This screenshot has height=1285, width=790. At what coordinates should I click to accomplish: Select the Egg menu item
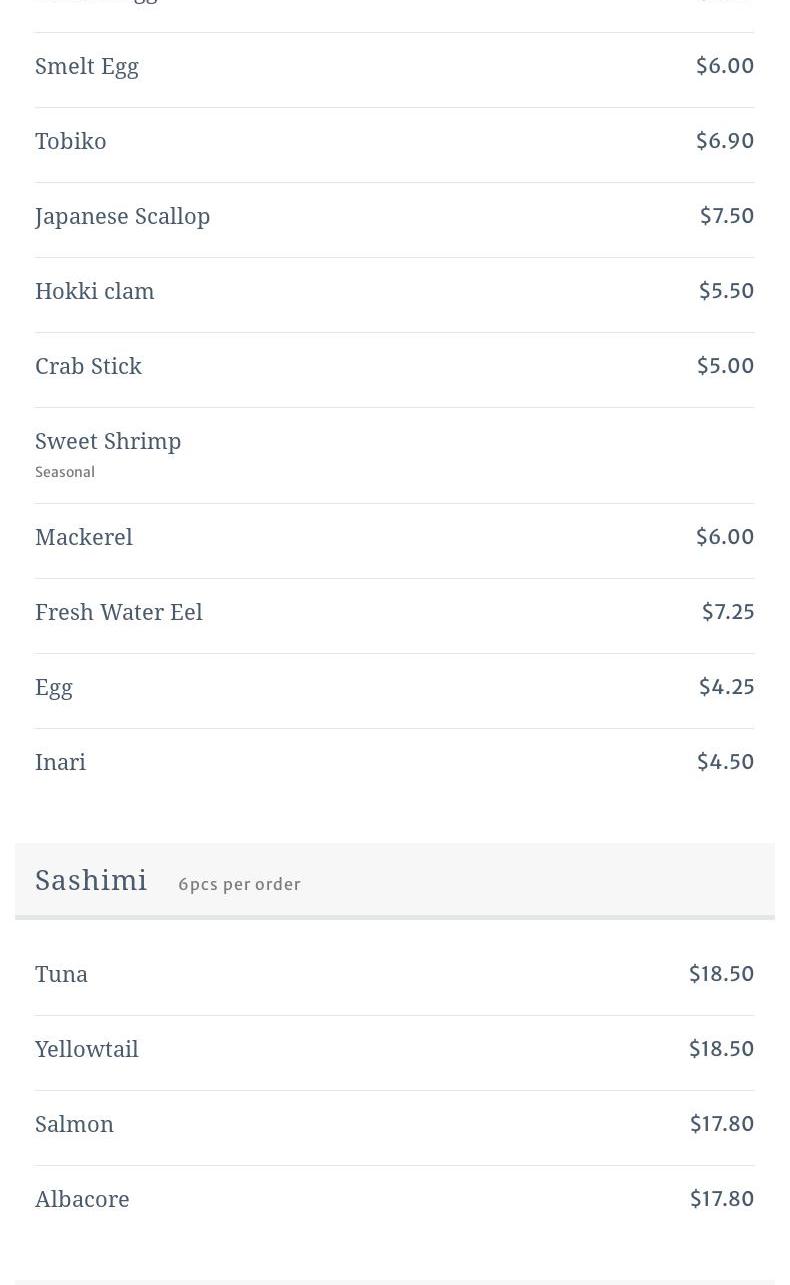(54, 687)
